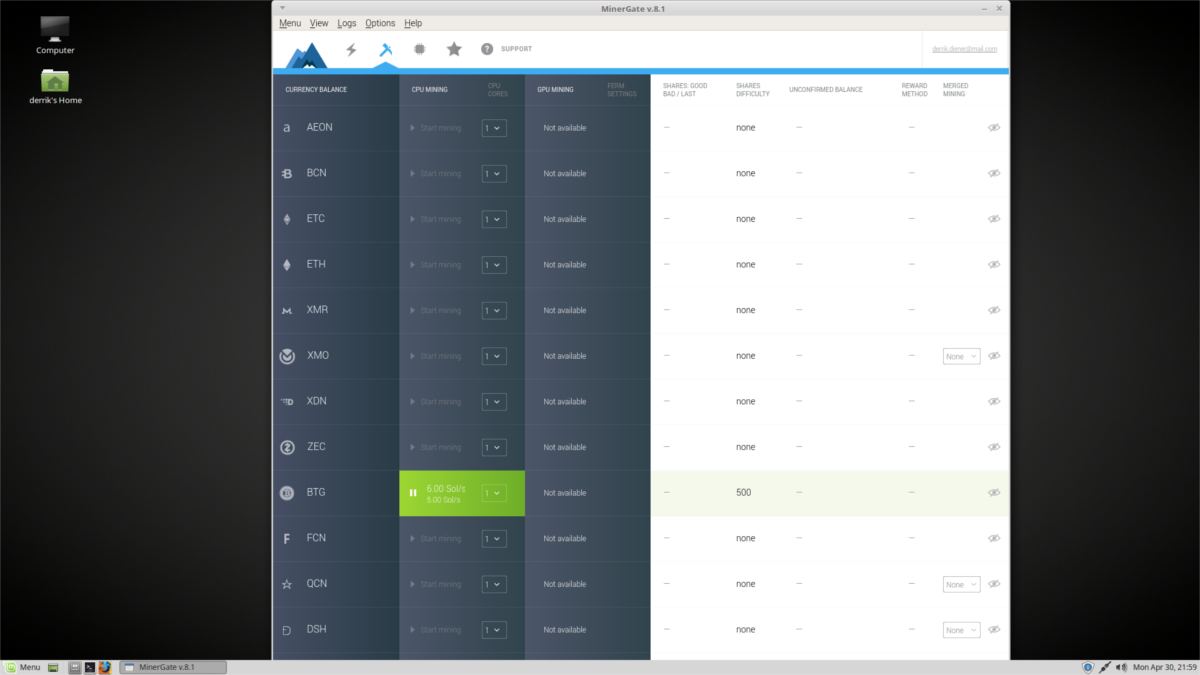Screen dimensions: 1200x675
Task: Launch Firefox from the panel
Action: point(104,667)
